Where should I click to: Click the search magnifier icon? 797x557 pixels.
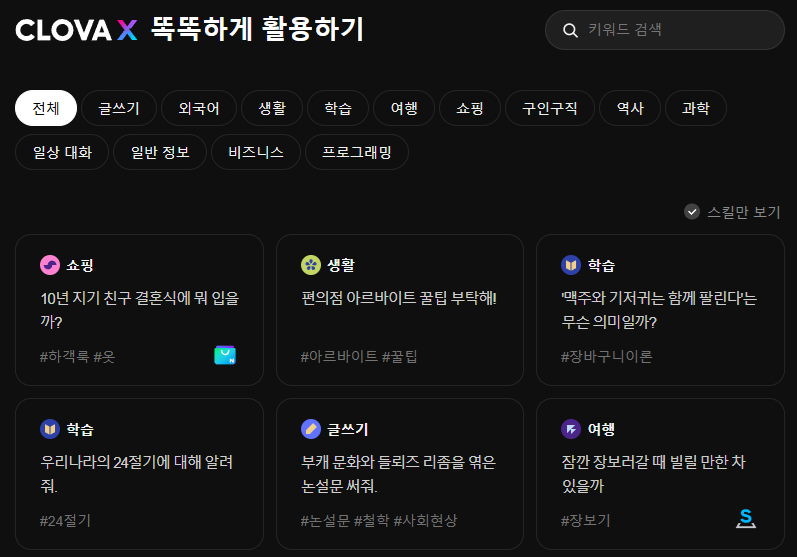coord(571,30)
